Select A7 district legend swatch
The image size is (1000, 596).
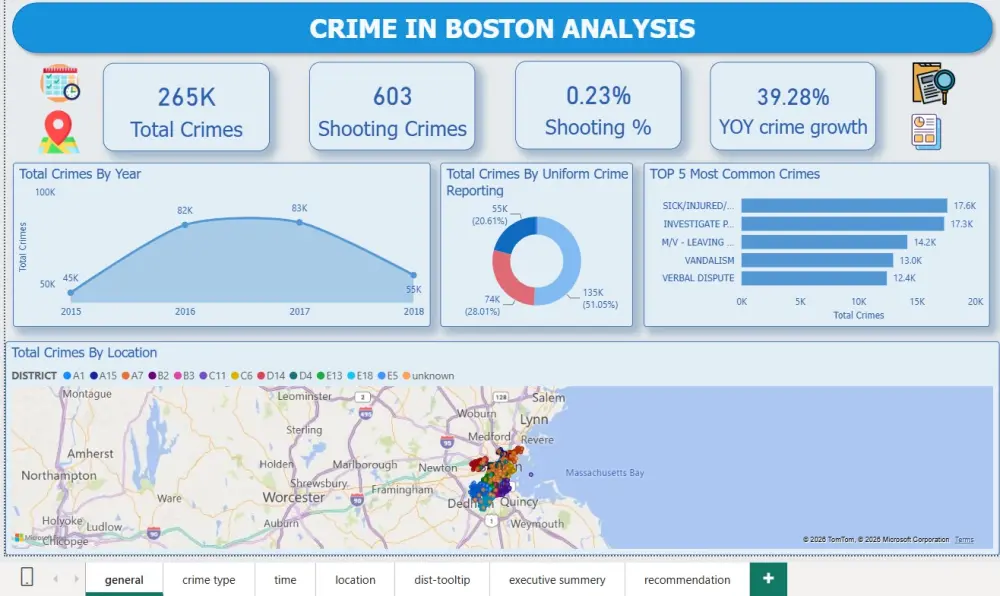tap(126, 376)
